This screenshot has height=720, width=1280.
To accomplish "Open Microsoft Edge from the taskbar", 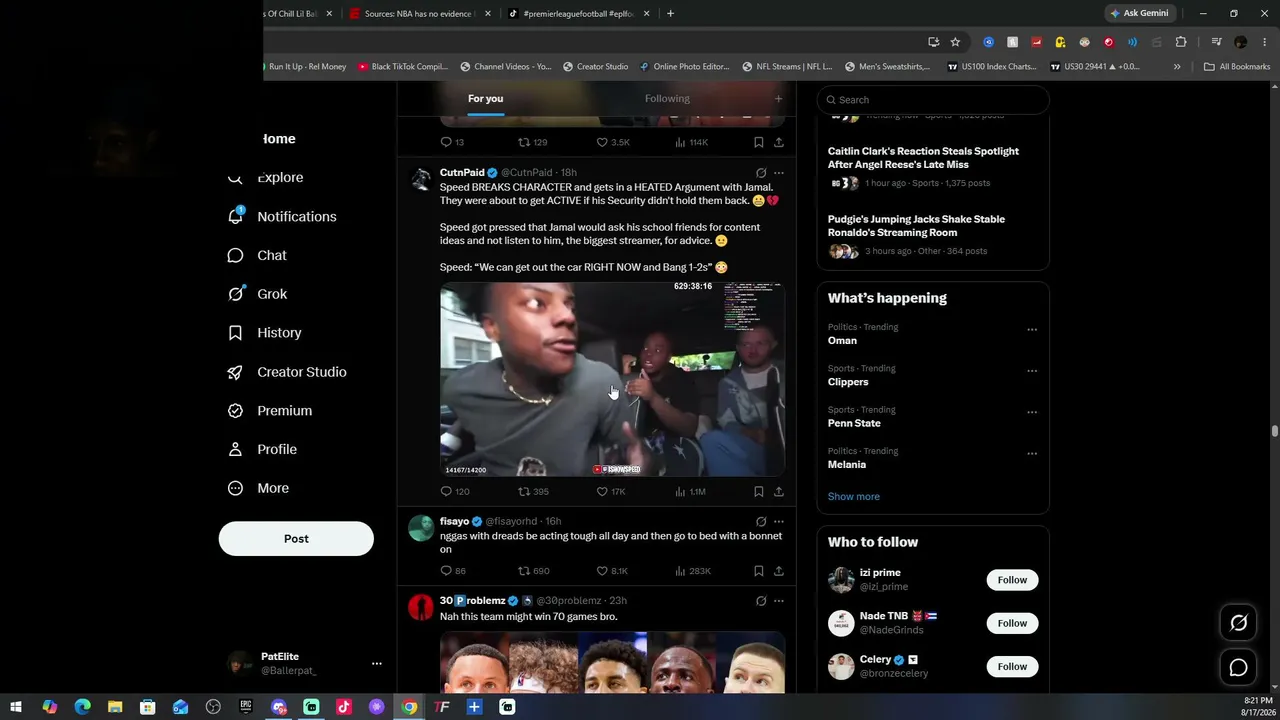I will [x=82, y=707].
